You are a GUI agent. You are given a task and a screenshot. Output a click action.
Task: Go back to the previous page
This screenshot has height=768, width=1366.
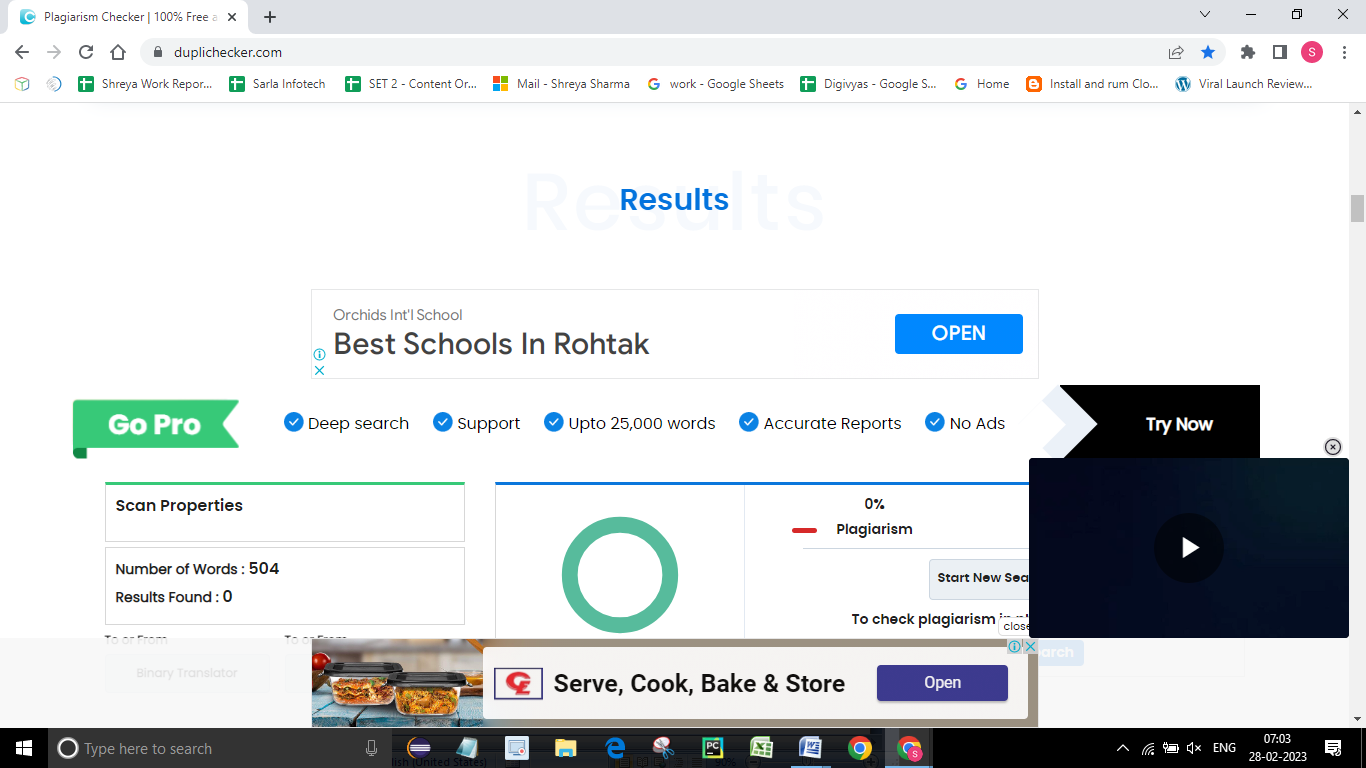coord(22,52)
